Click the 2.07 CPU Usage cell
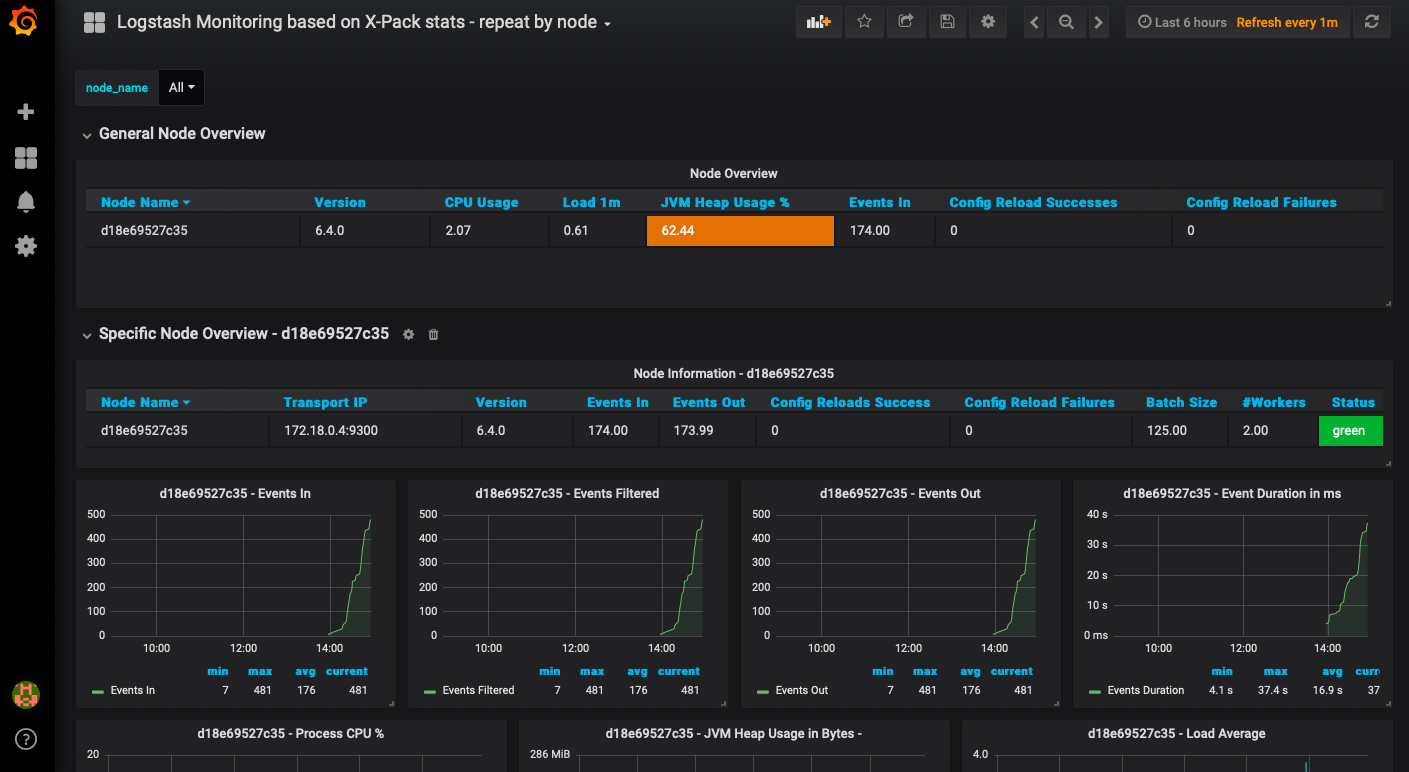The image size is (1409, 772). pos(490,231)
